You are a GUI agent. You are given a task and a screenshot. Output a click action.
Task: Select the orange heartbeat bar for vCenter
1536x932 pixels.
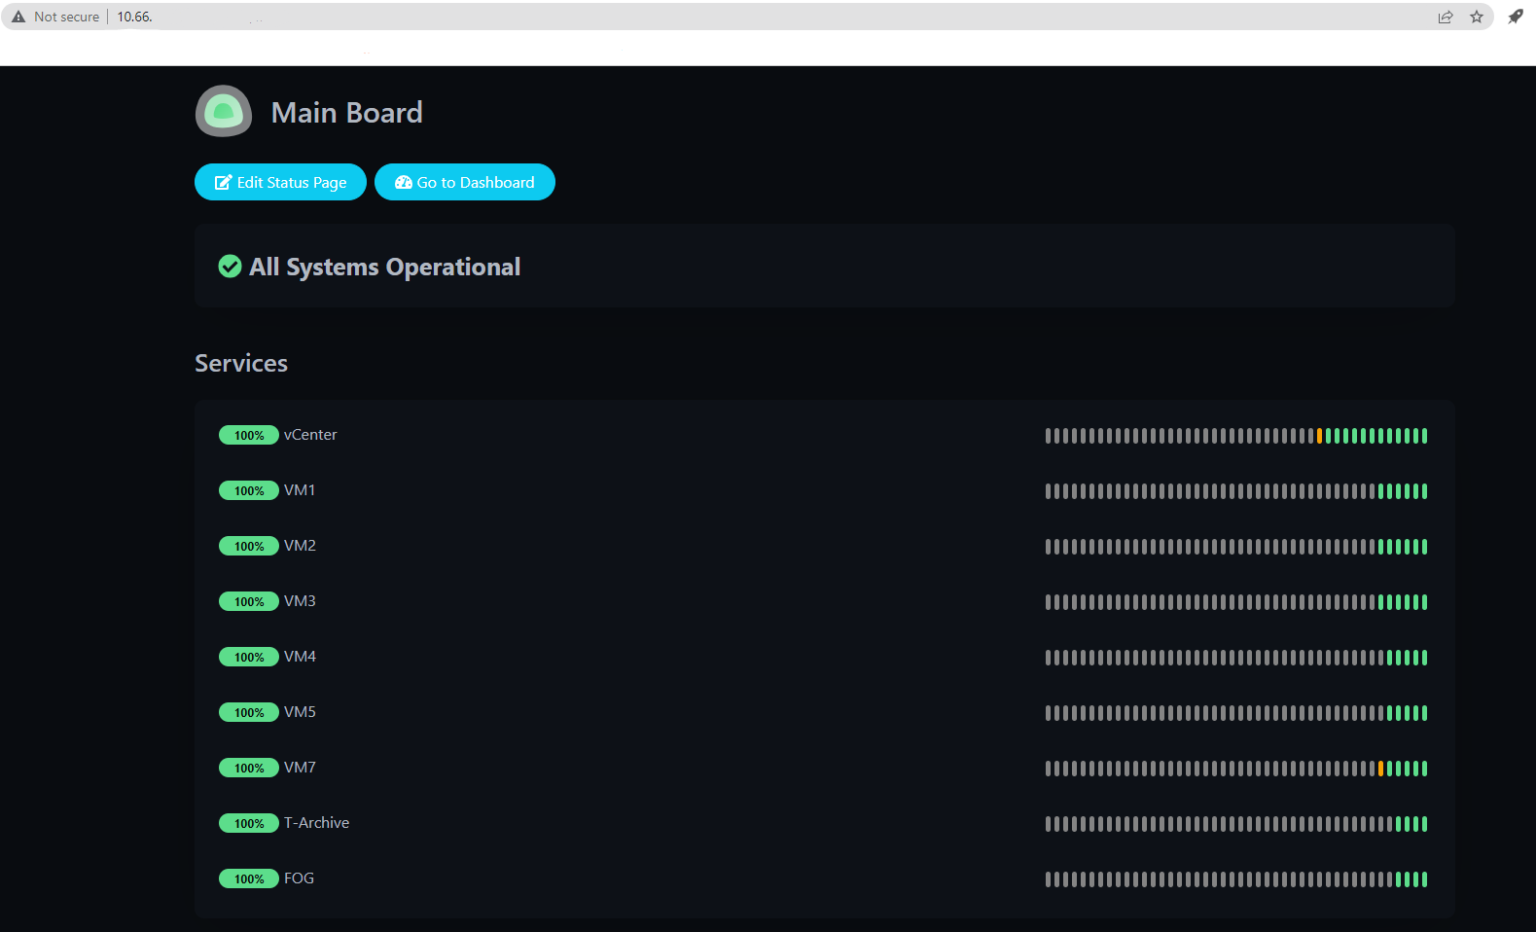(x=1320, y=435)
